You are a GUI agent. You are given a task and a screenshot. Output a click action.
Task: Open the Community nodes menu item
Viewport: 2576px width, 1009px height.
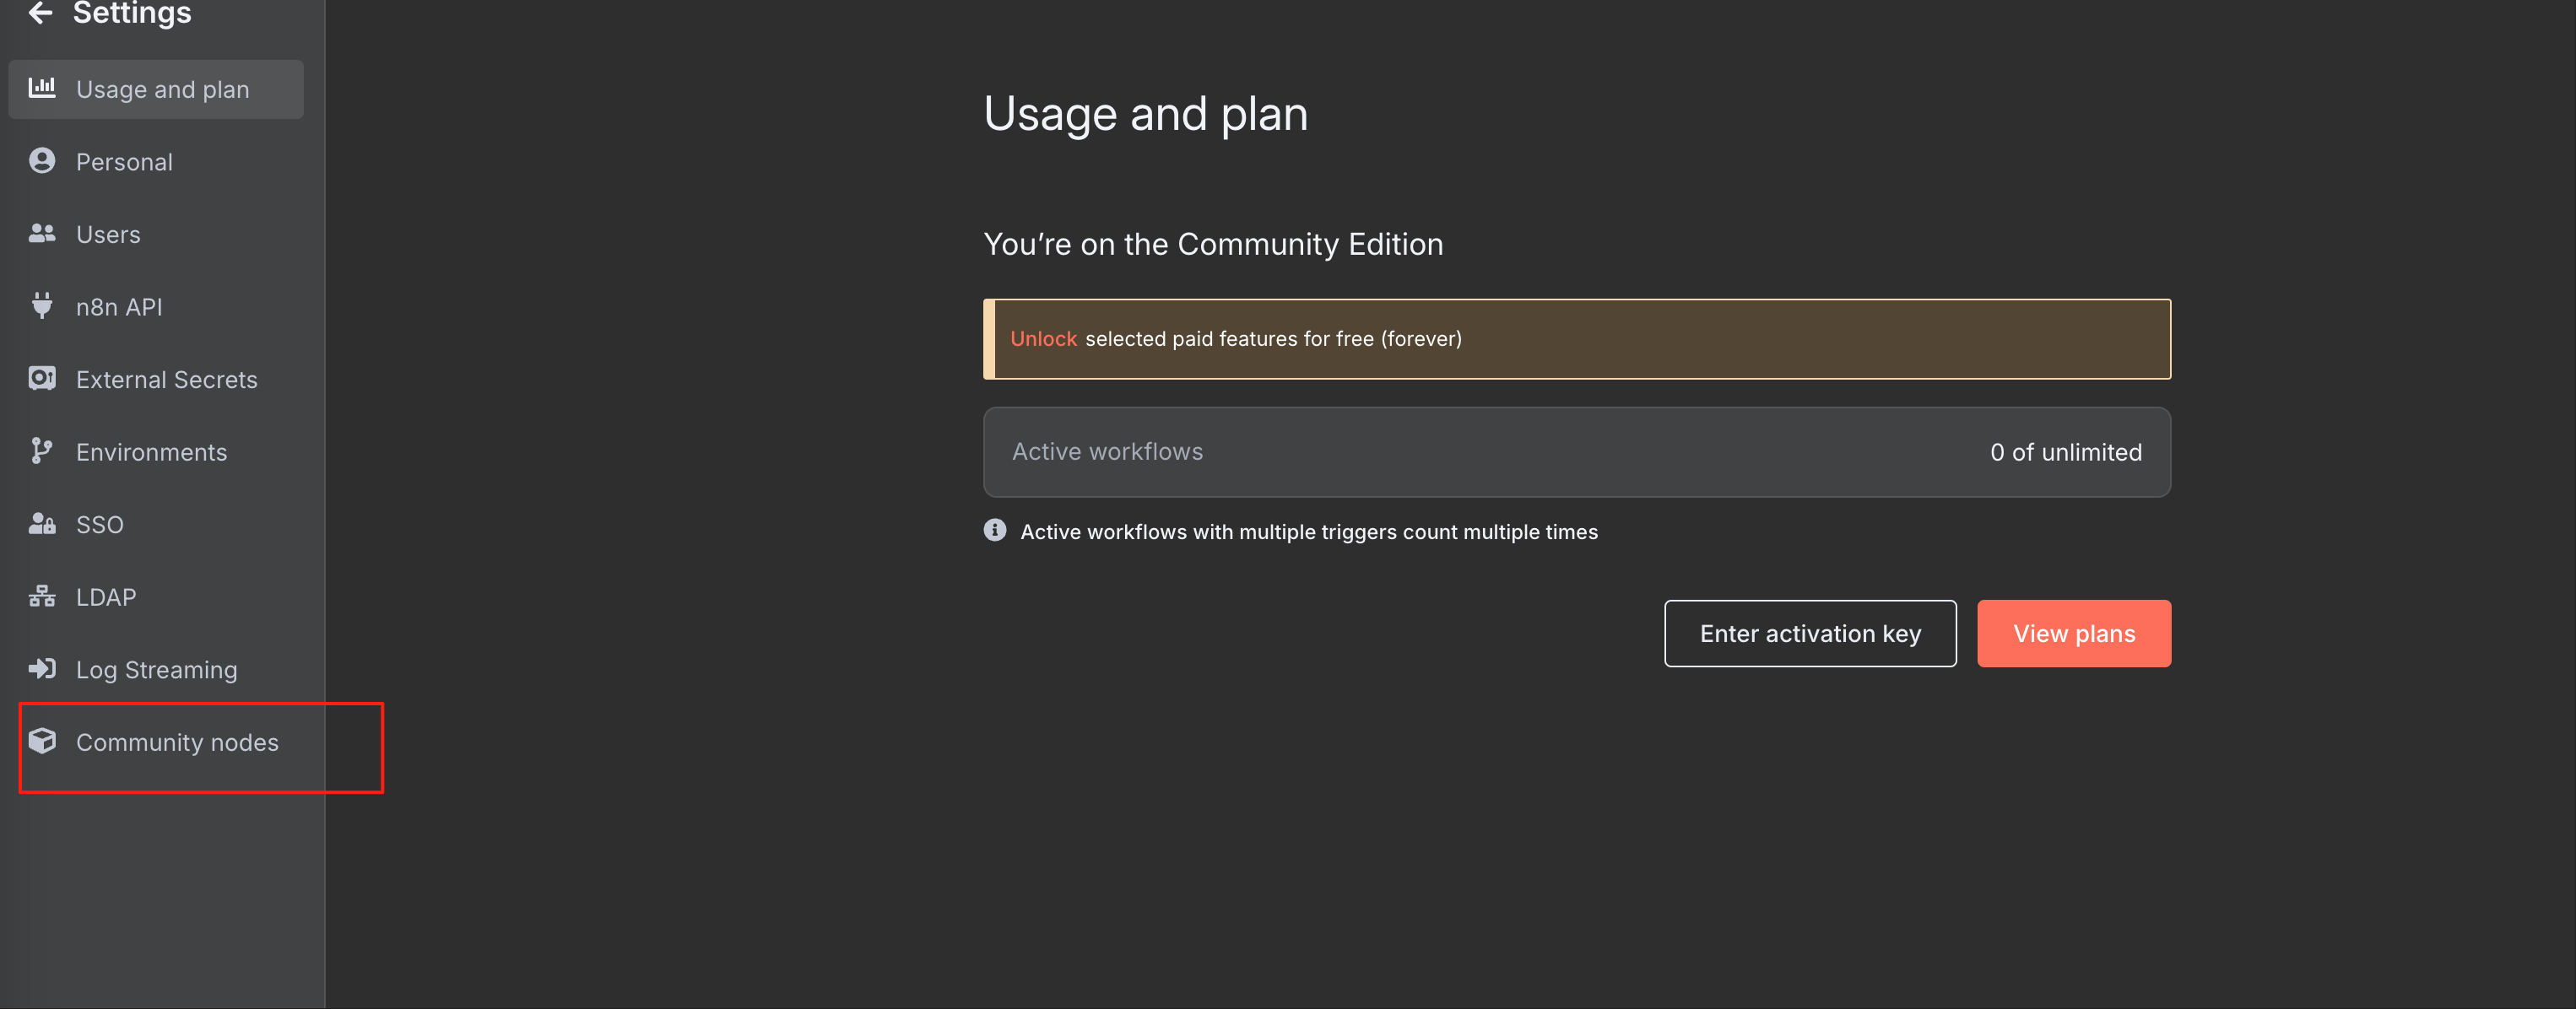tap(177, 743)
